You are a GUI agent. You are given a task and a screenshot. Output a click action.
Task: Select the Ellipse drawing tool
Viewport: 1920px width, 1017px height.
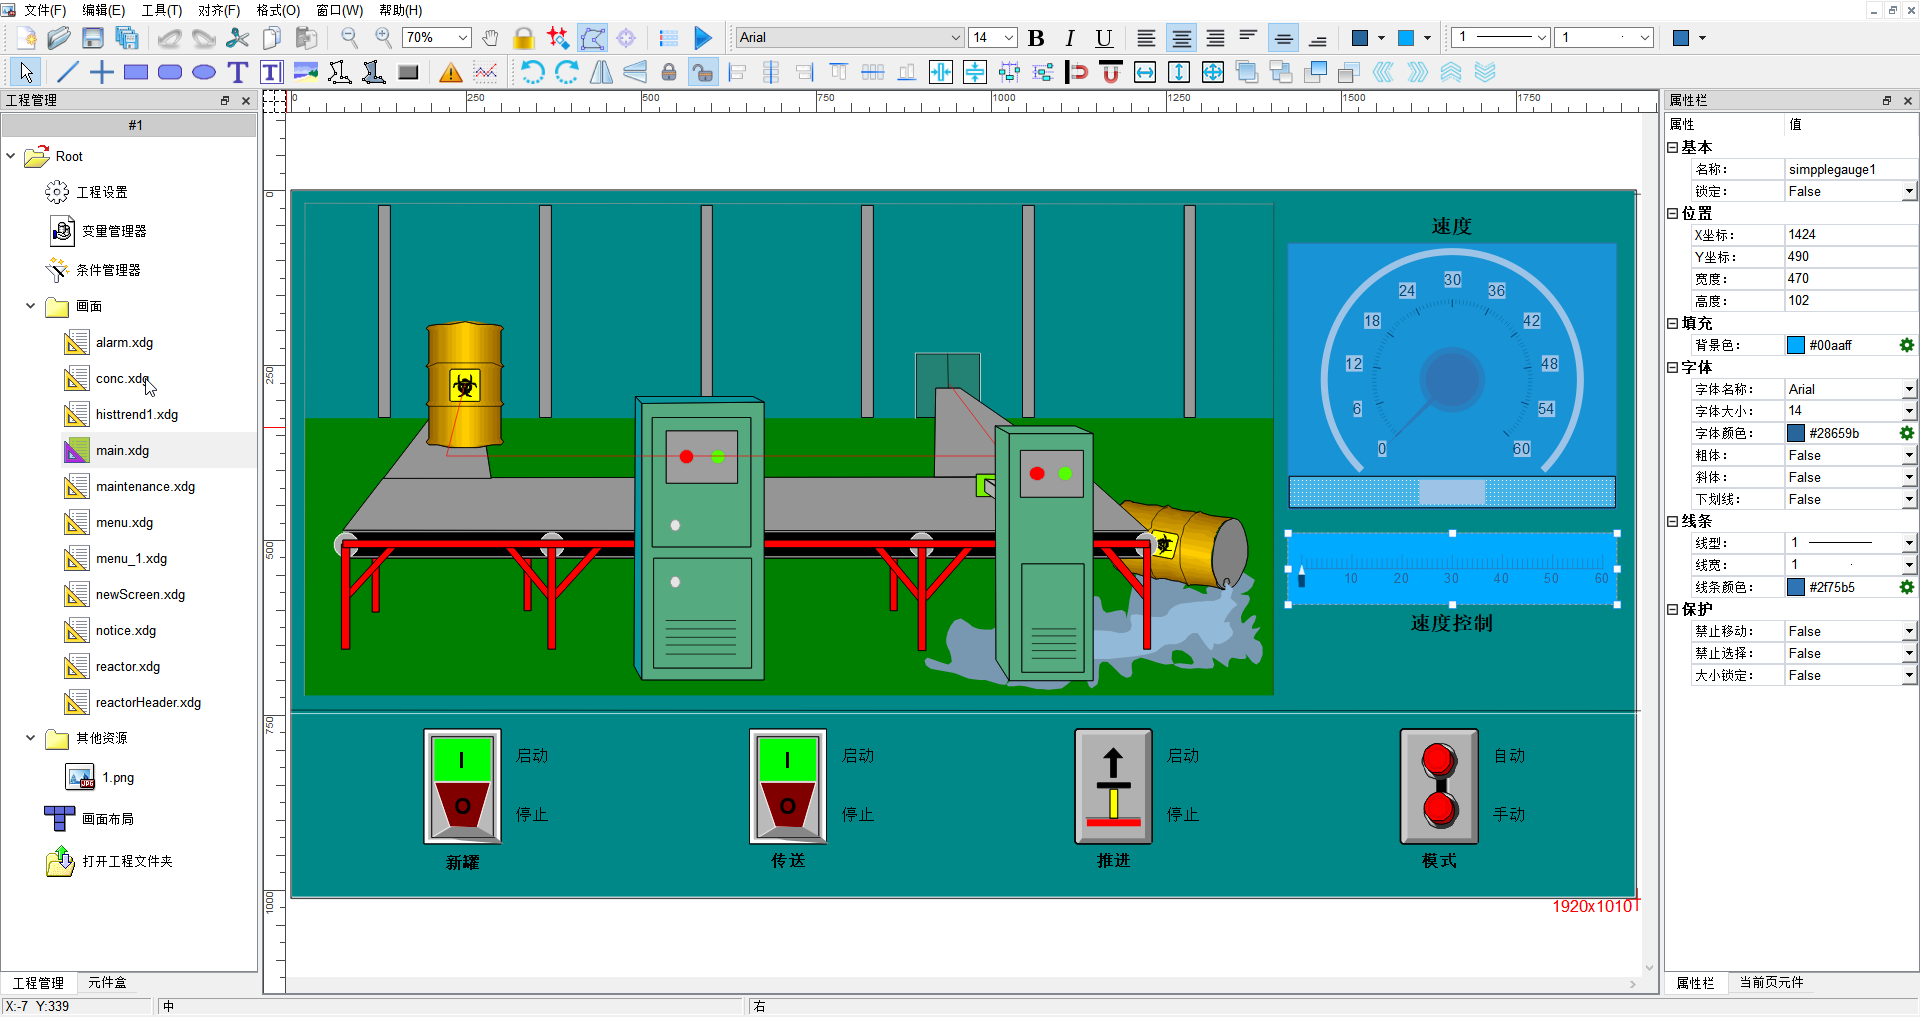(204, 72)
